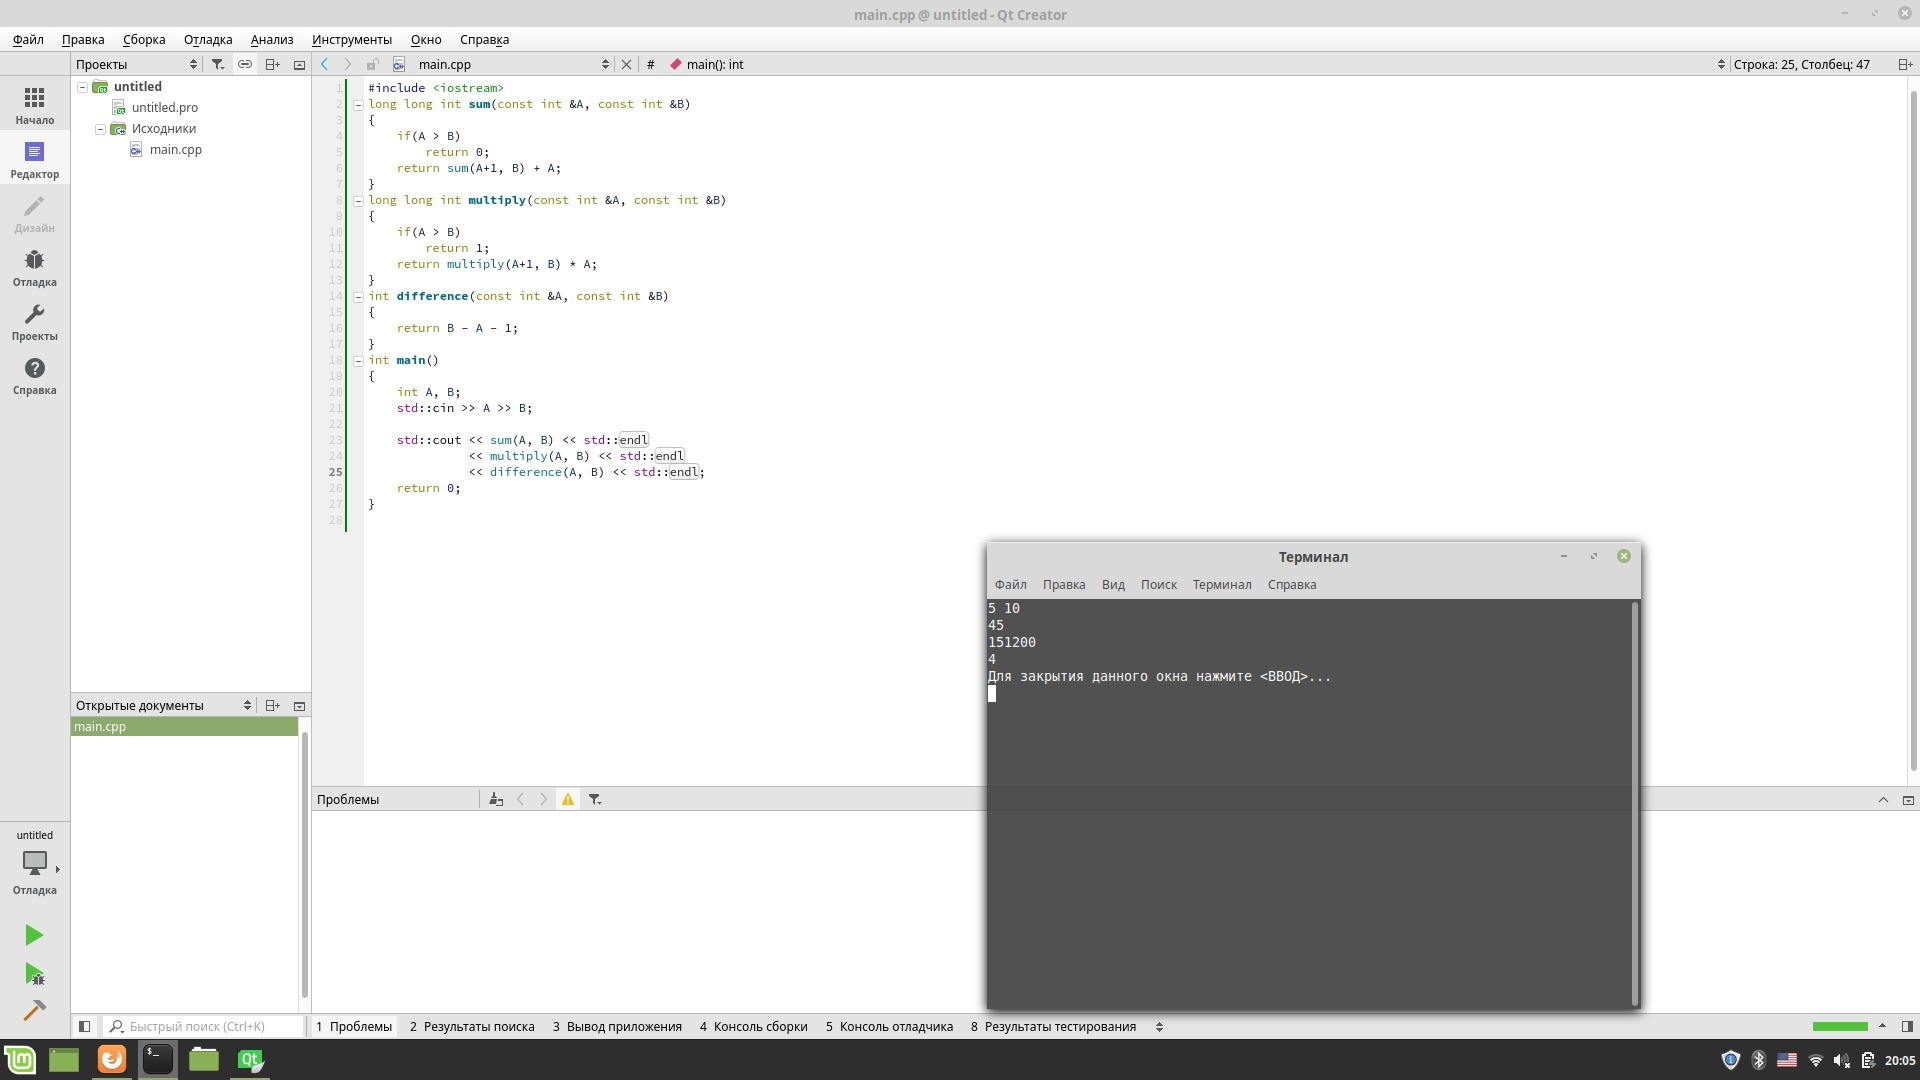Image resolution: width=1920 pixels, height=1080 pixels.
Task: Focus the Quick Search locator field
Action: [205, 1026]
